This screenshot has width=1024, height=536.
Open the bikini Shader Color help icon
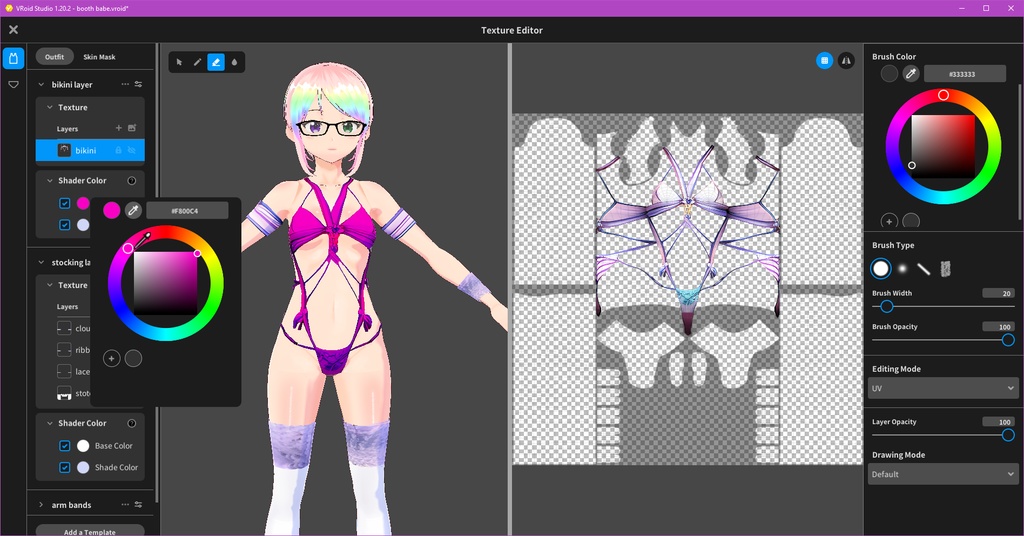click(131, 180)
